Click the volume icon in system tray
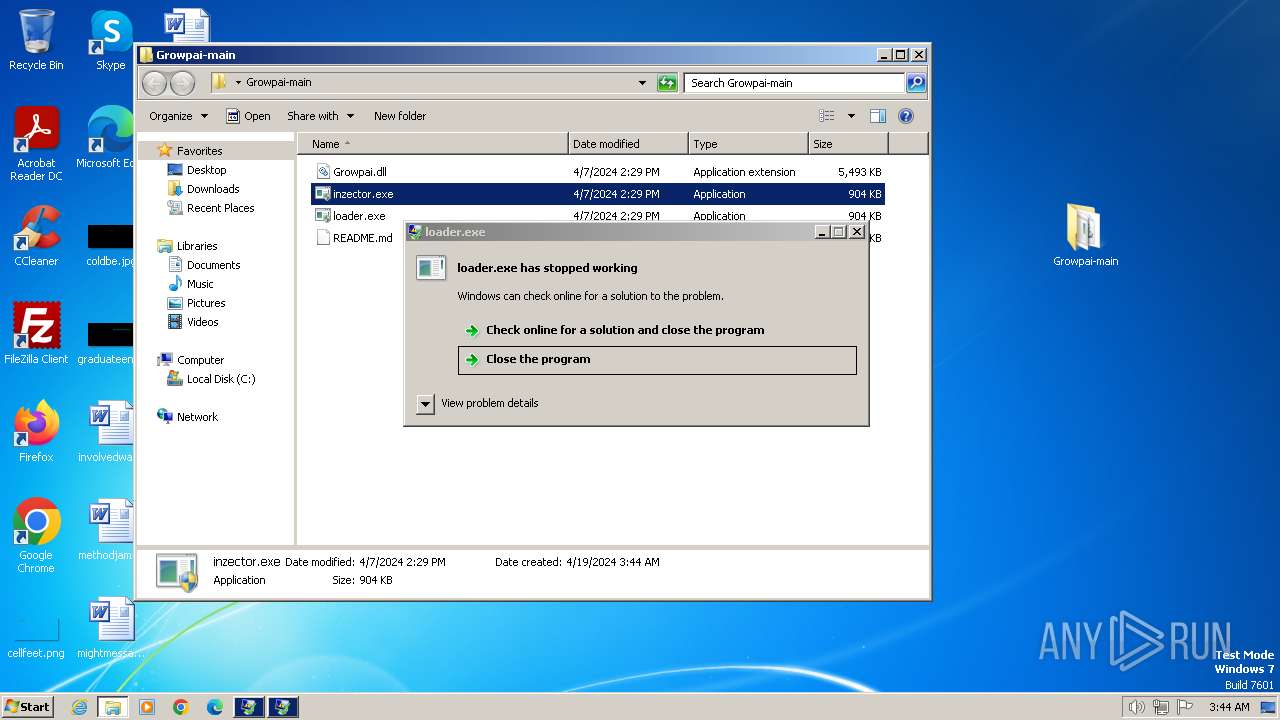The image size is (1280, 720). [1136, 707]
